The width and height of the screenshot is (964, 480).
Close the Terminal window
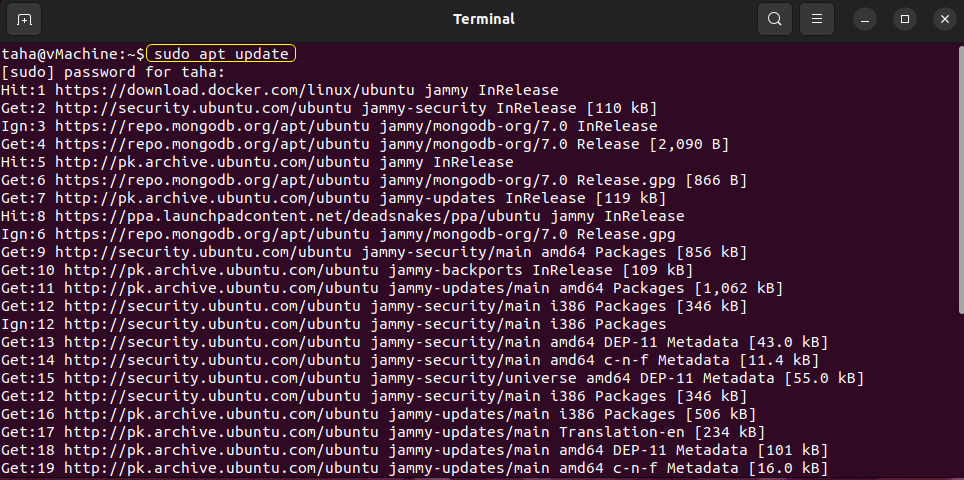click(x=945, y=20)
